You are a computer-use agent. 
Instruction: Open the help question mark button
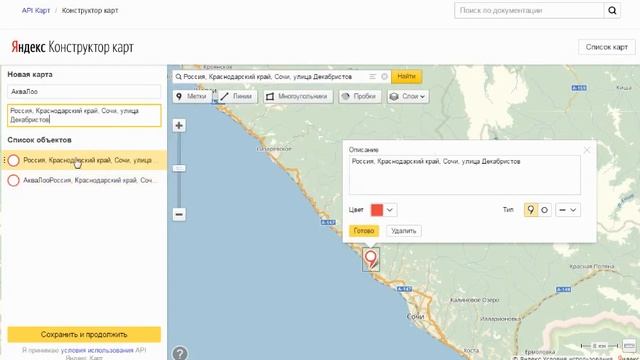[180, 353]
